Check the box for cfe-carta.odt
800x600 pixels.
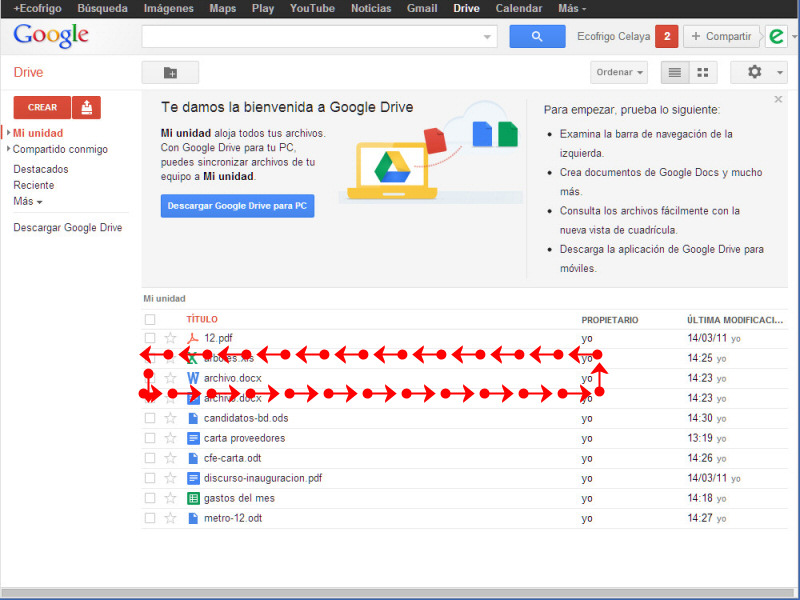pyautogui.click(x=150, y=458)
